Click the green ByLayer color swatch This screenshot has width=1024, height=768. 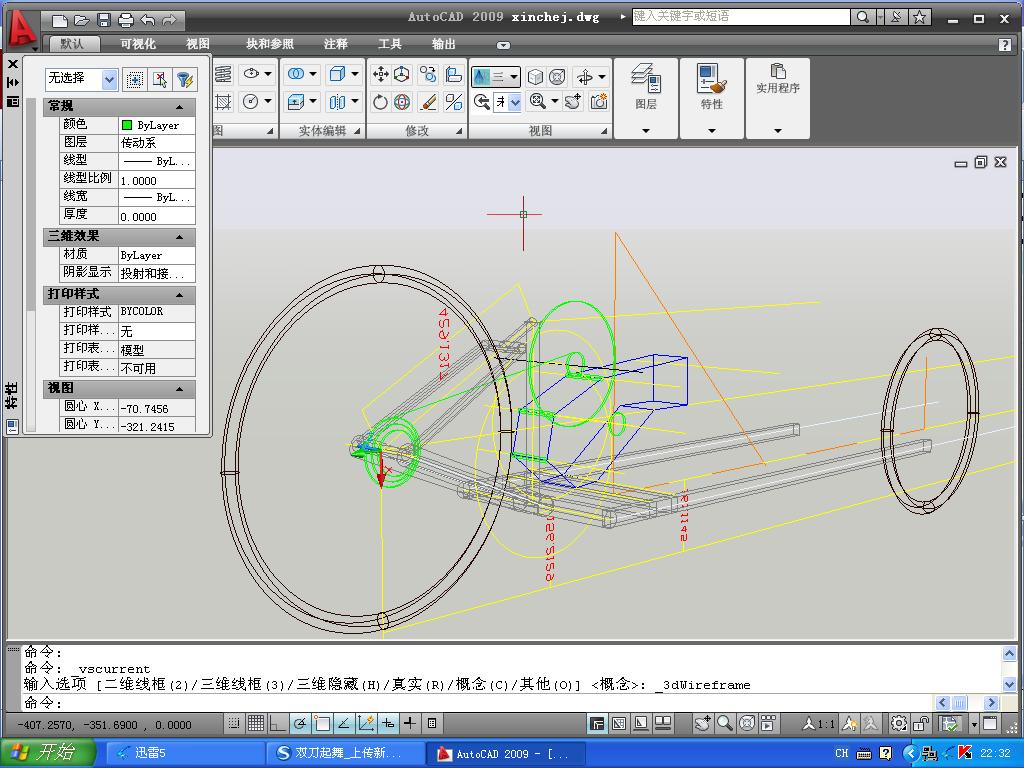click(x=127, y=125)
